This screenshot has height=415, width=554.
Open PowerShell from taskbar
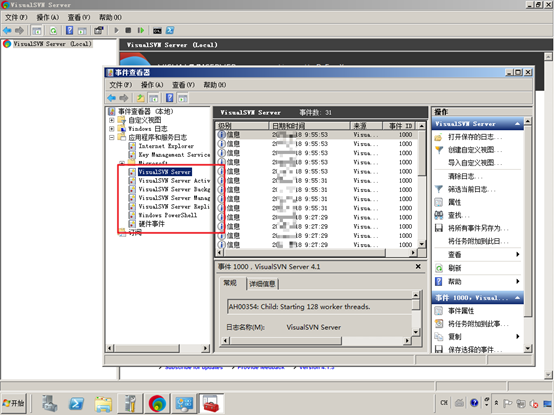tap(76, 403)
